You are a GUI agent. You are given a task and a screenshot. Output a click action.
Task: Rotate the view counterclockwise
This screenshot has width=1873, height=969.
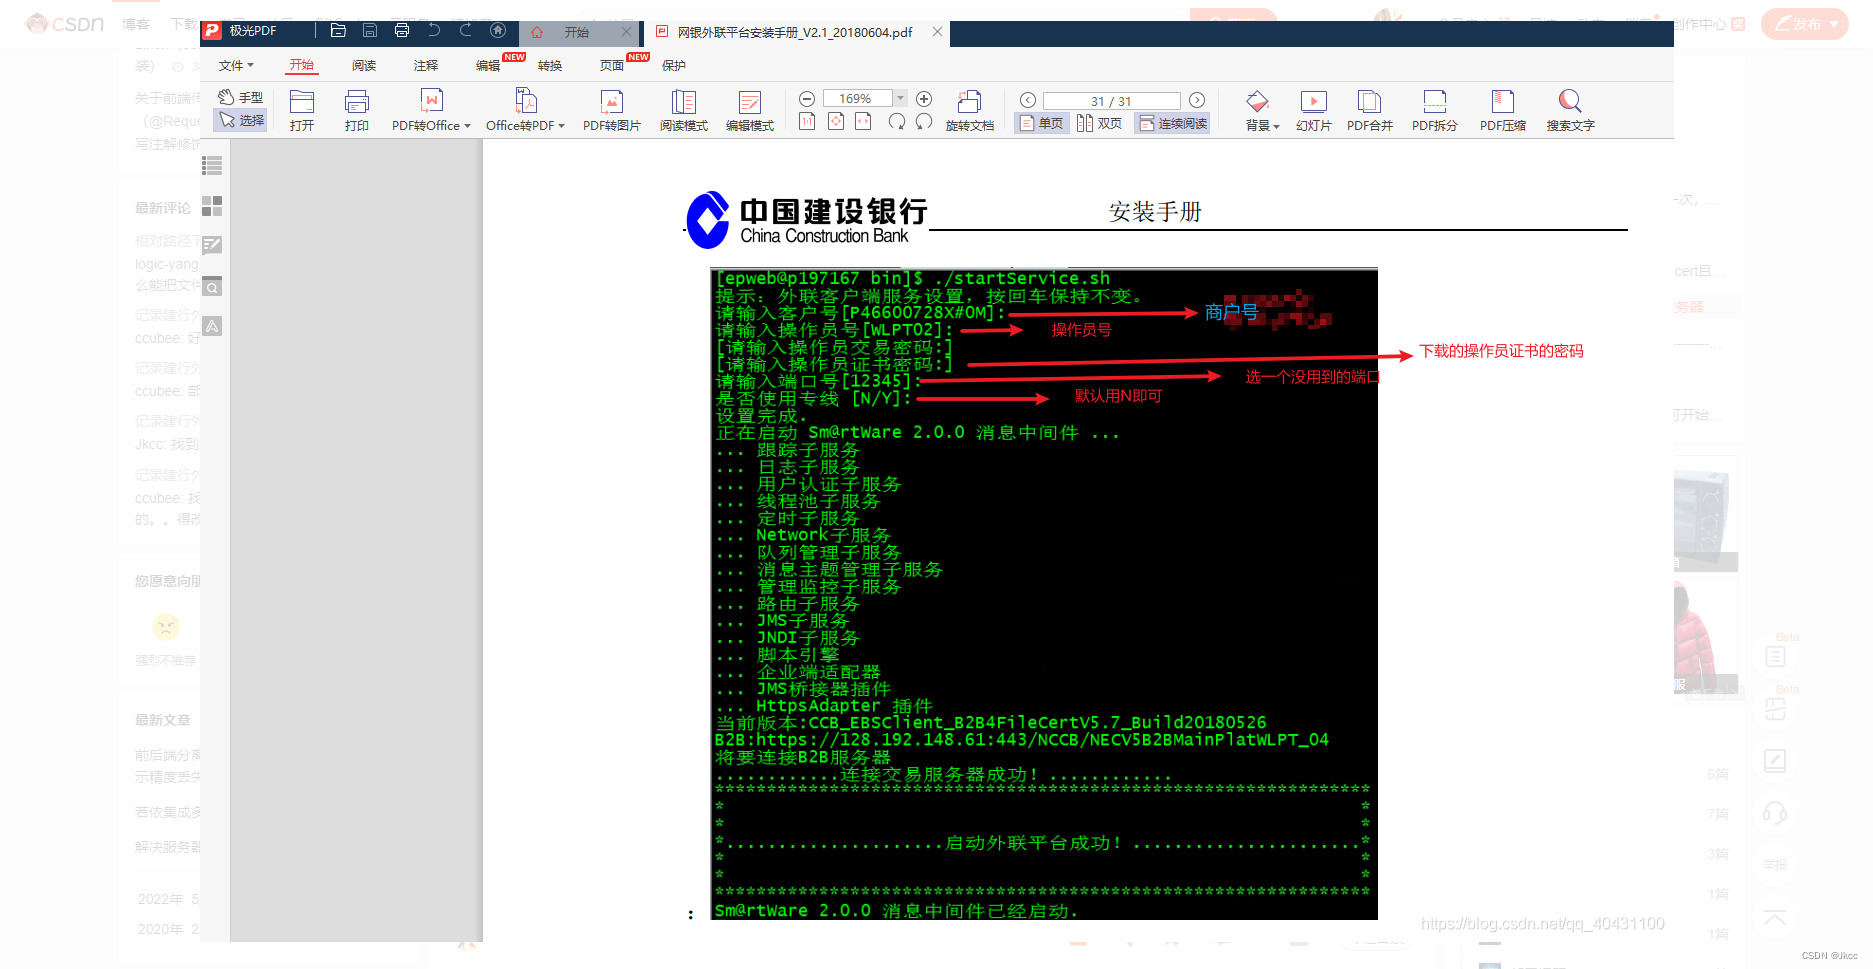[x=924, y=121]
